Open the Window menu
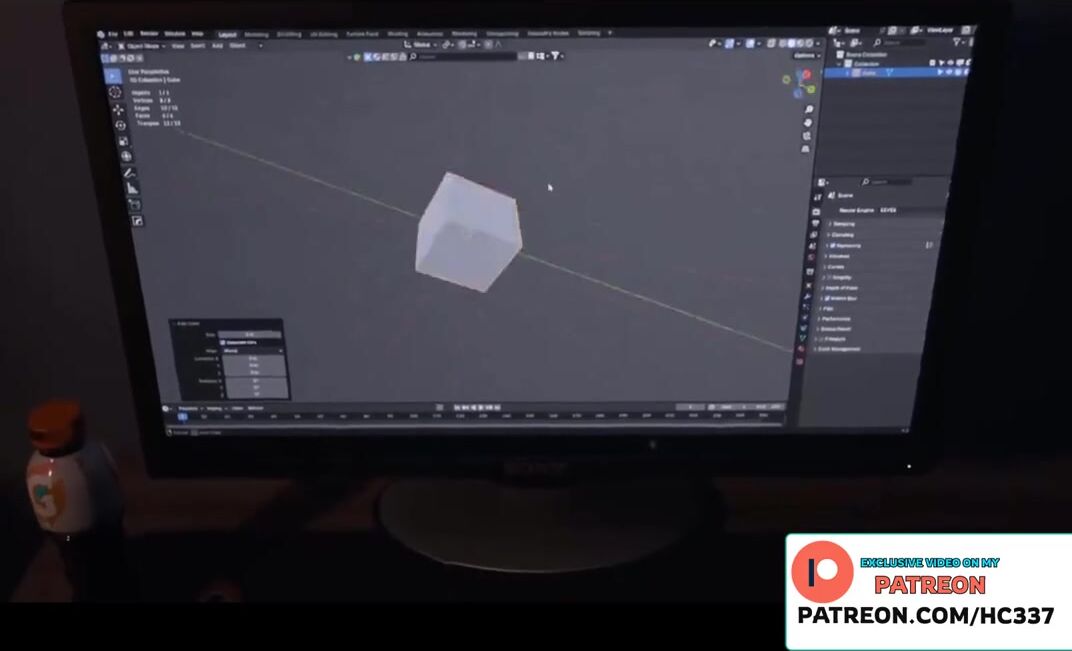 coord(174,33)
